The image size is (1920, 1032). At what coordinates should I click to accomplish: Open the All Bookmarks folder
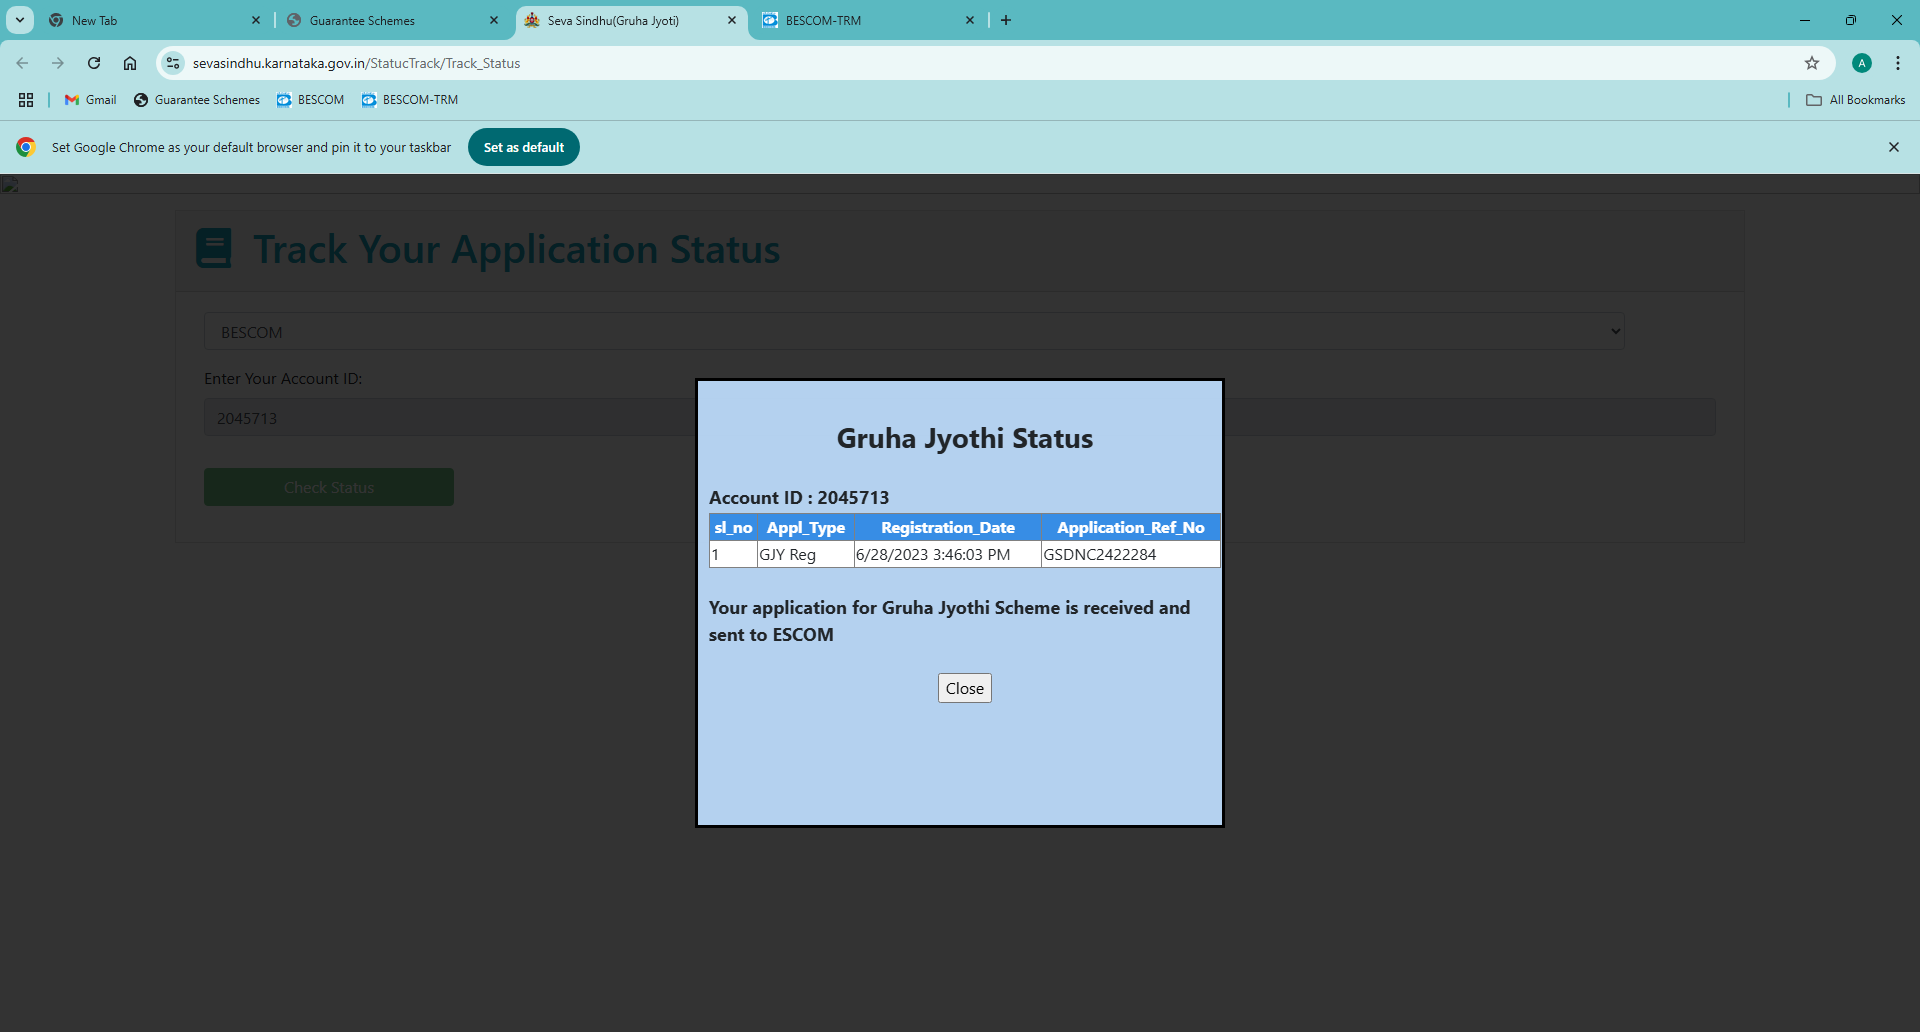pos(1856,100)
